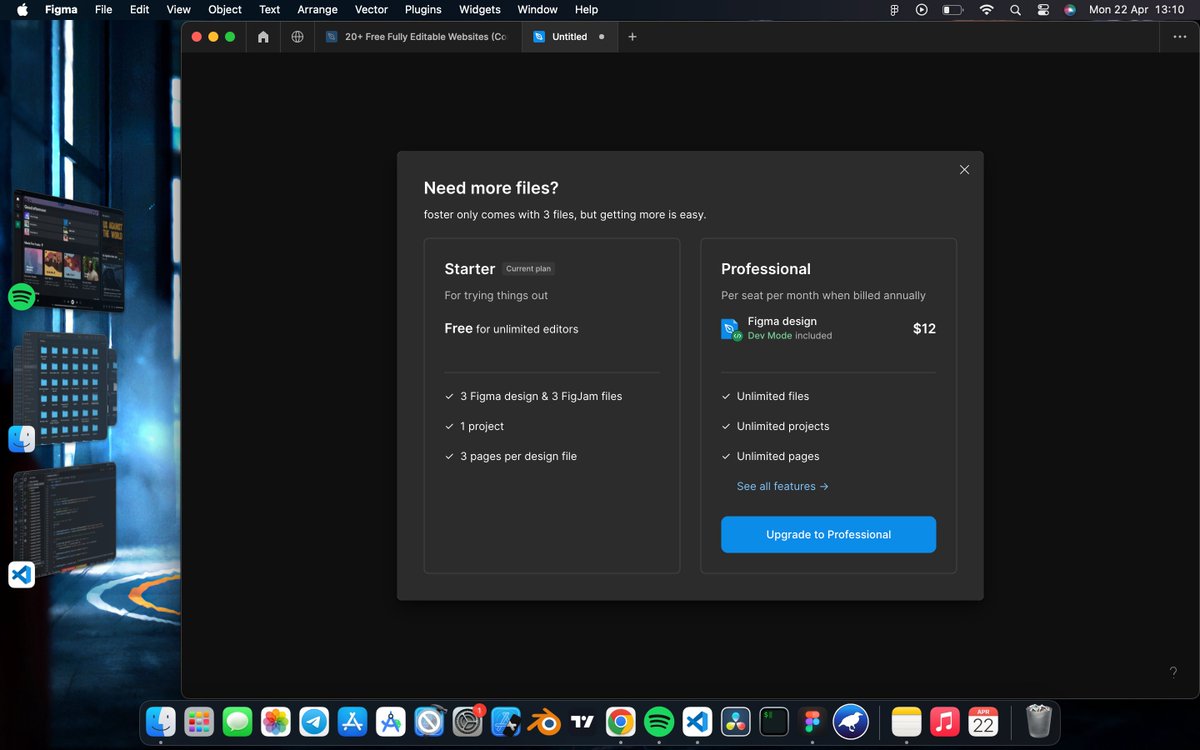Viewport: 1200px width, 750px height.
Task: Open the Figma home tab
Action: pos(263,36)
